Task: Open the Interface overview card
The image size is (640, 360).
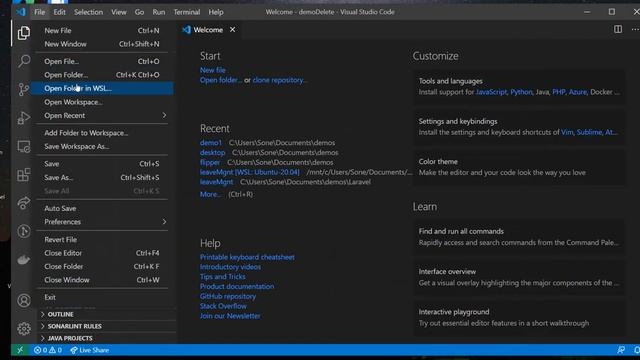Action: click(519, 277)
